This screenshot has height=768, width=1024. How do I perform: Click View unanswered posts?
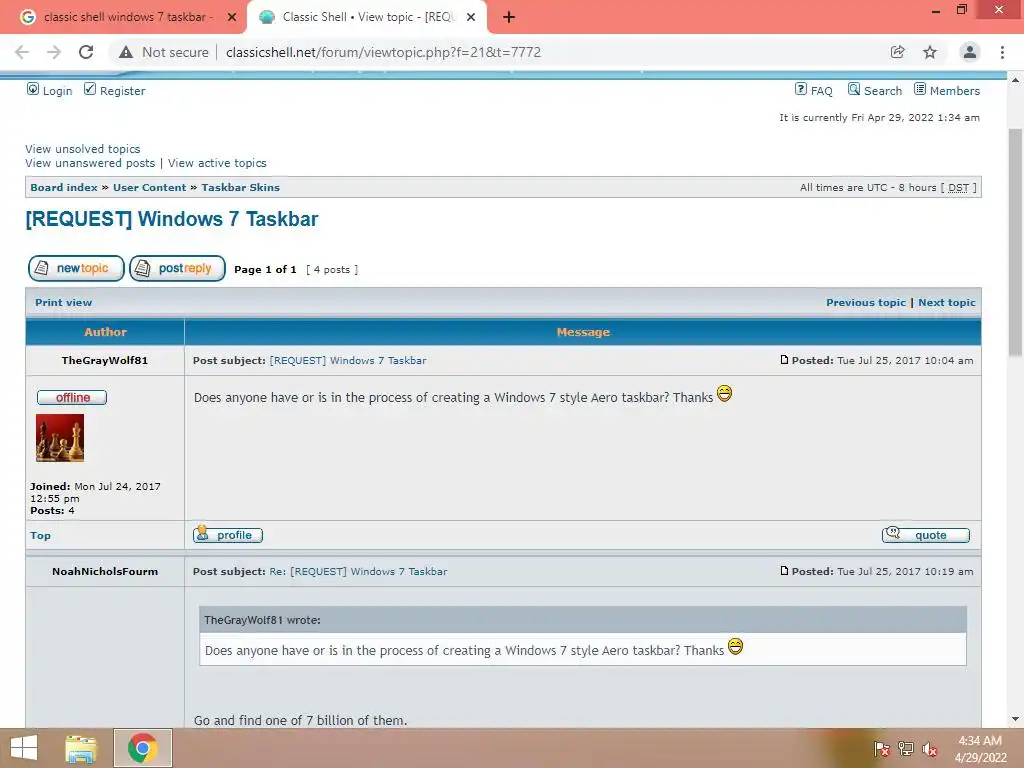point(90,163)
